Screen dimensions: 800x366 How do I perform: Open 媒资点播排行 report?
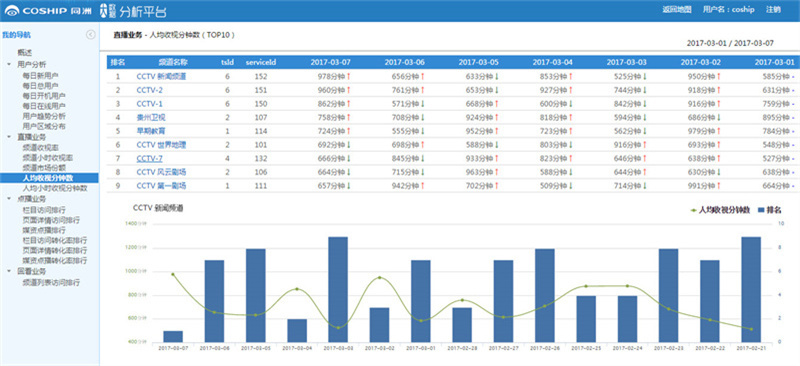44,230
